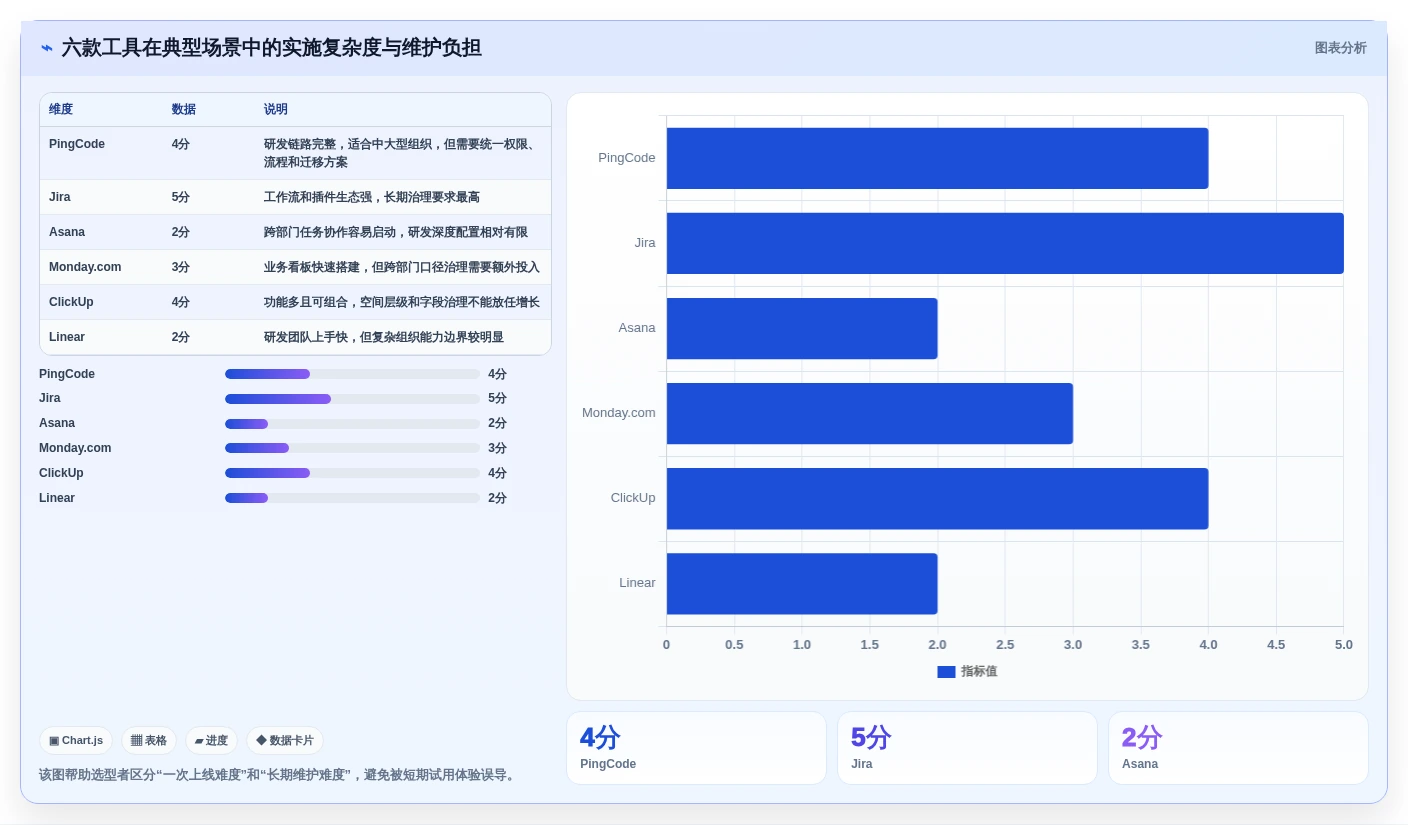Click the 3分 score in the Monday.com table row

[181, 267]
